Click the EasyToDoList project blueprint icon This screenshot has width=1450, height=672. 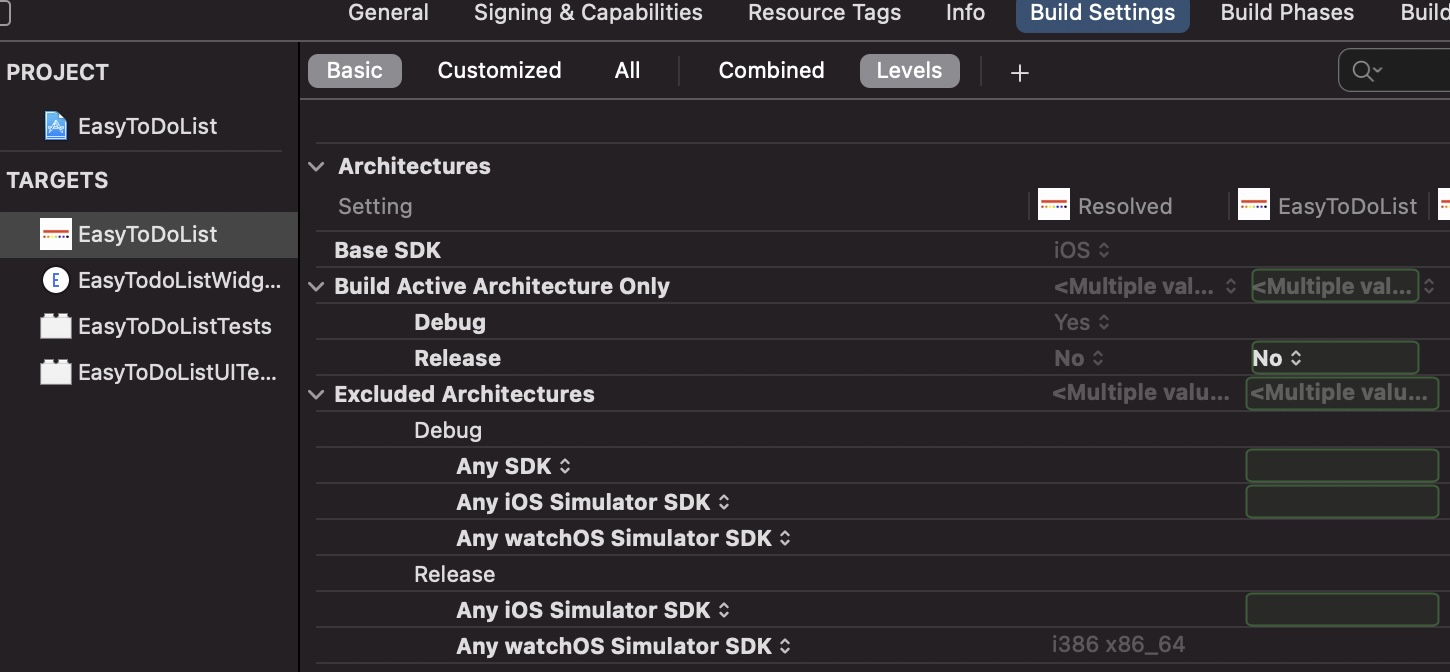pyautogui.click(x=56, y=126)
